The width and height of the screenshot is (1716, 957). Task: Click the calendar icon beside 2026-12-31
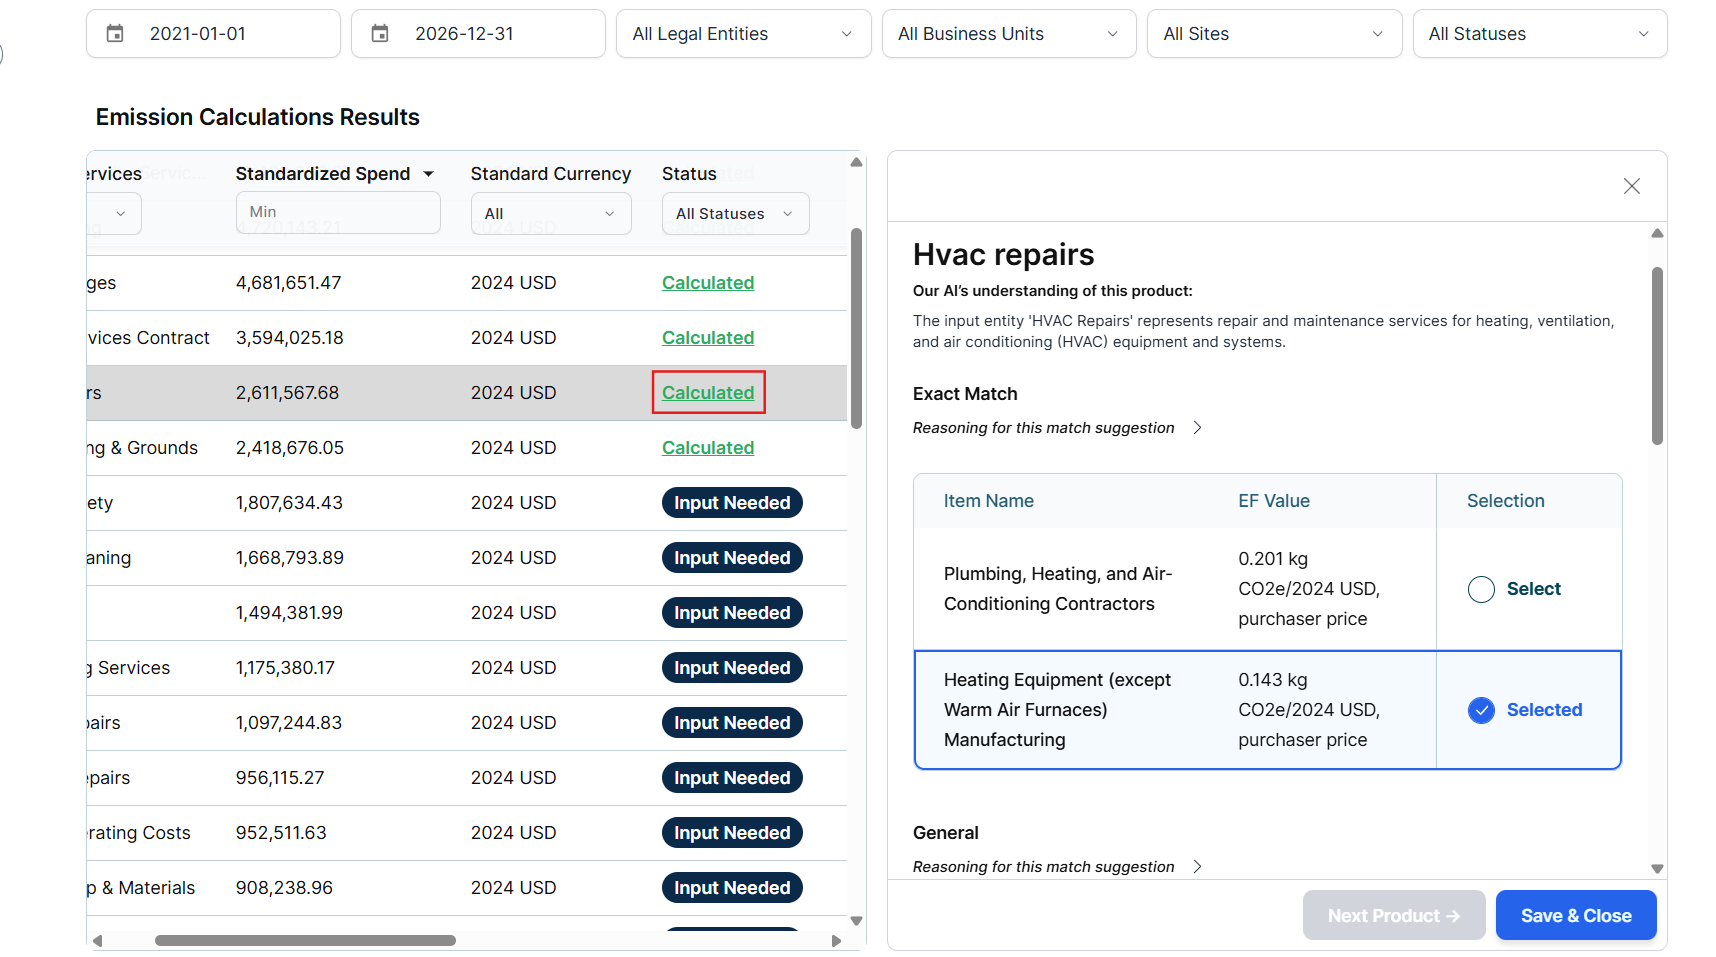coord(380,34)
